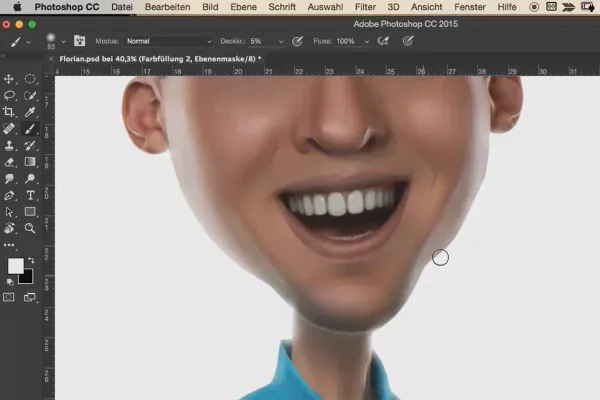Select the Crop tool
Image resolution: width=600 pixels, height=400 pixels.
tap(10, 112)
